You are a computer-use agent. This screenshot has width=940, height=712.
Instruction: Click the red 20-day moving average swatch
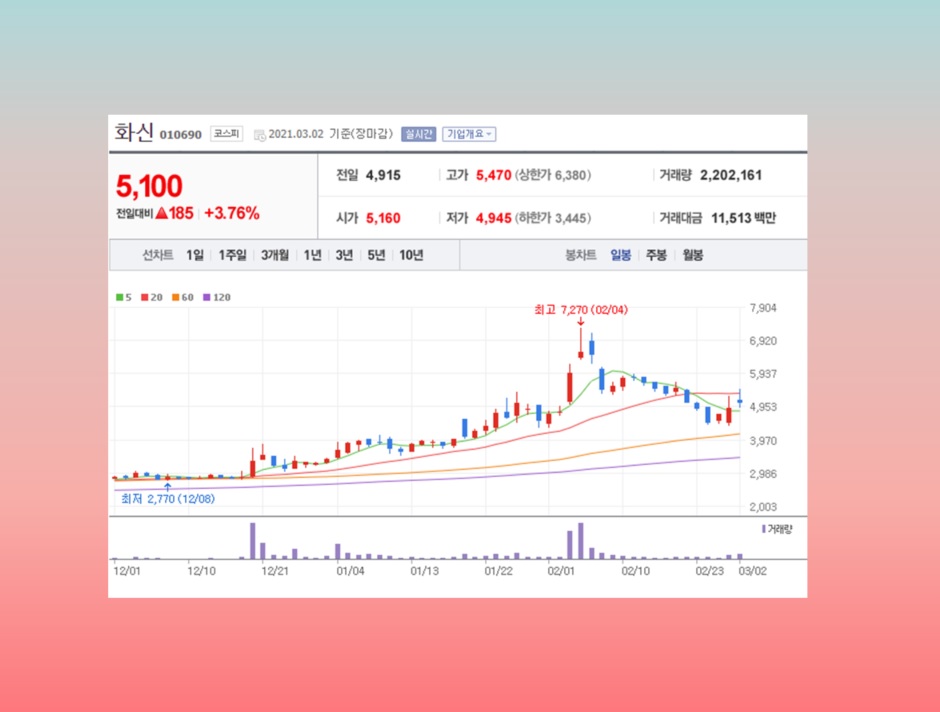pos(144,297)
